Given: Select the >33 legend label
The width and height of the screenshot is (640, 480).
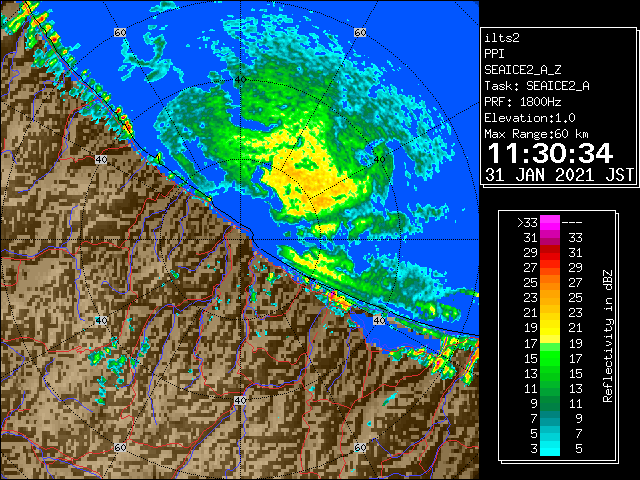Looking at the screenshot, I should point(527,223).
